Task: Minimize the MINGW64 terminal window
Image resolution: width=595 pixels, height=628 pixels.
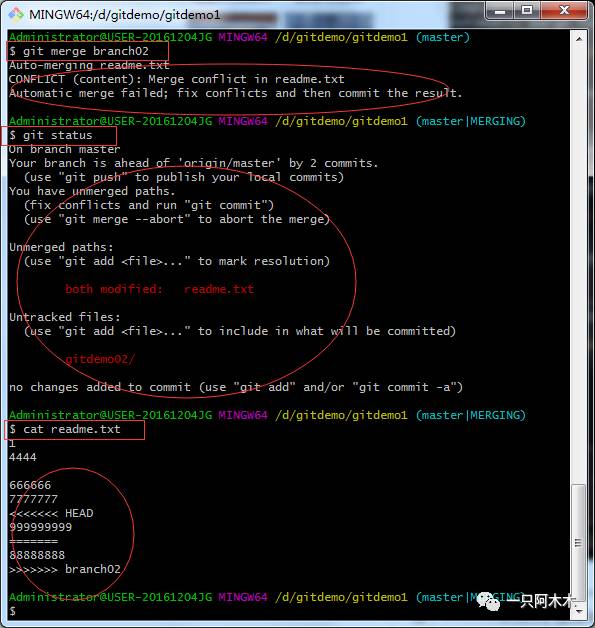Action: tap(500, 10)
